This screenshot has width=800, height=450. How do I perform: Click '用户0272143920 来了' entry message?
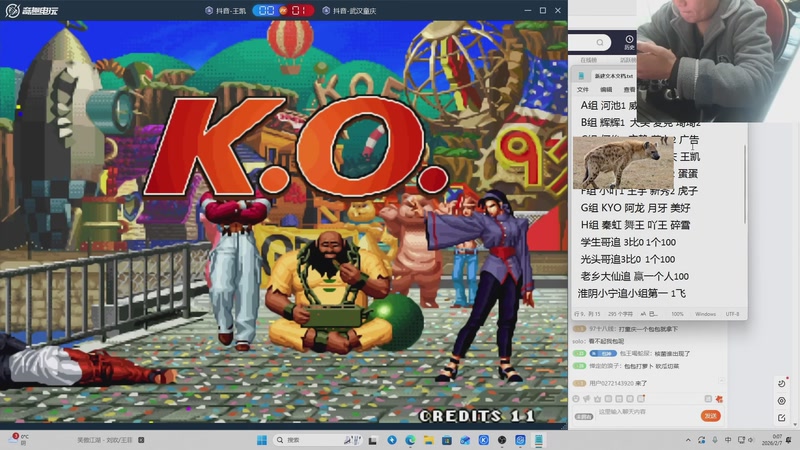618,383
